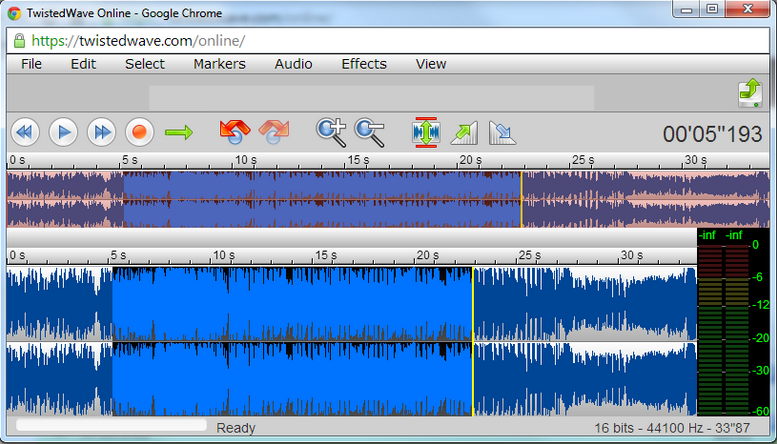
Task: Click the yellow playhead in overview waveform
Action: point(521,199)
